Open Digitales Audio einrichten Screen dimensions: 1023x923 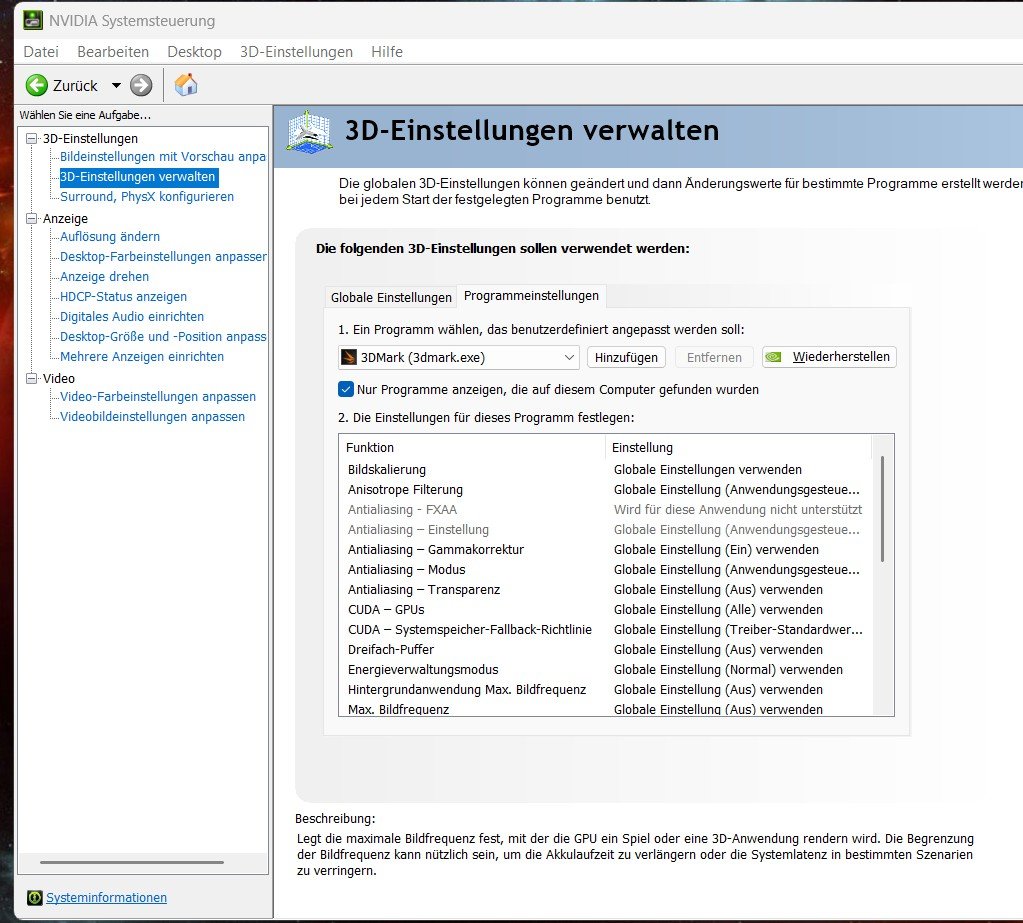pyautogui.click(x=132, y=316)
